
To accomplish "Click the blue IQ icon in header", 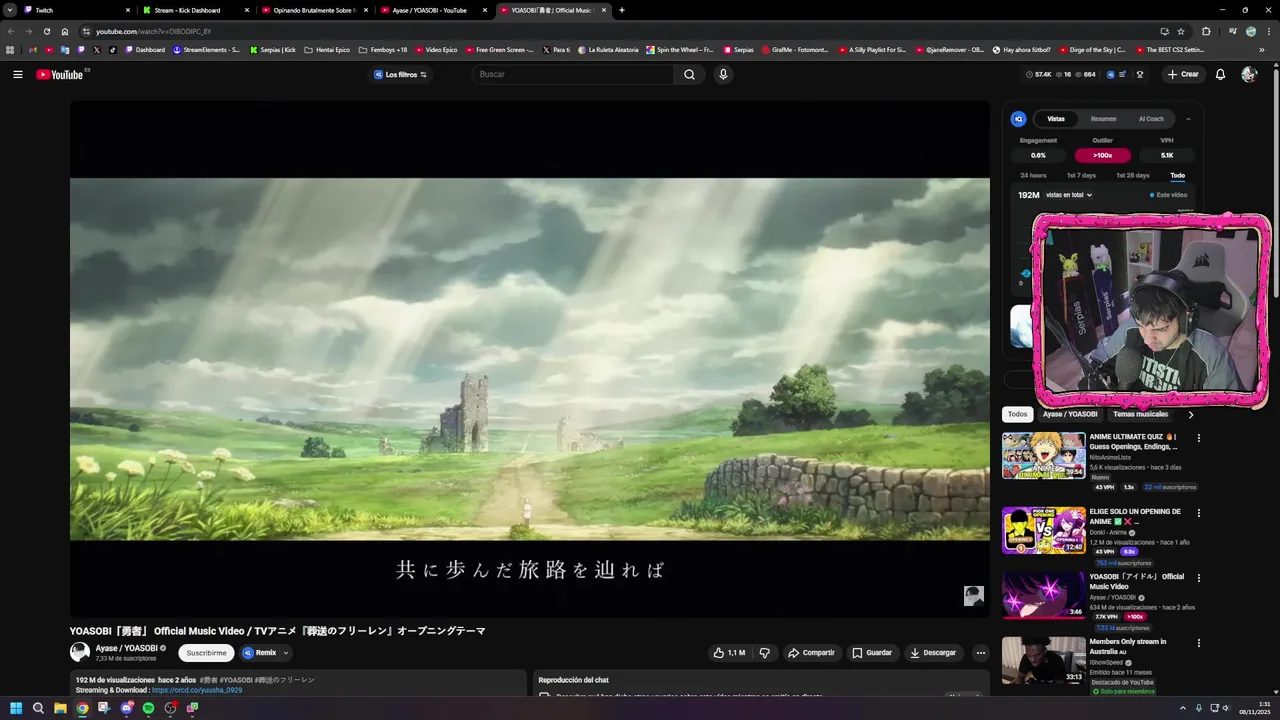I will pos(1108,74).
